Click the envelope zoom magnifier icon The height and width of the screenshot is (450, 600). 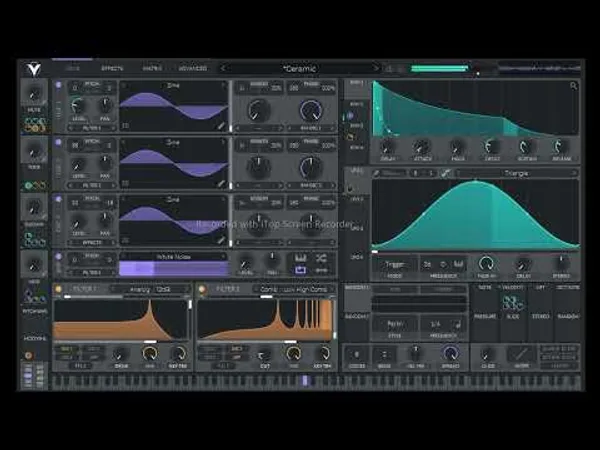573,86
